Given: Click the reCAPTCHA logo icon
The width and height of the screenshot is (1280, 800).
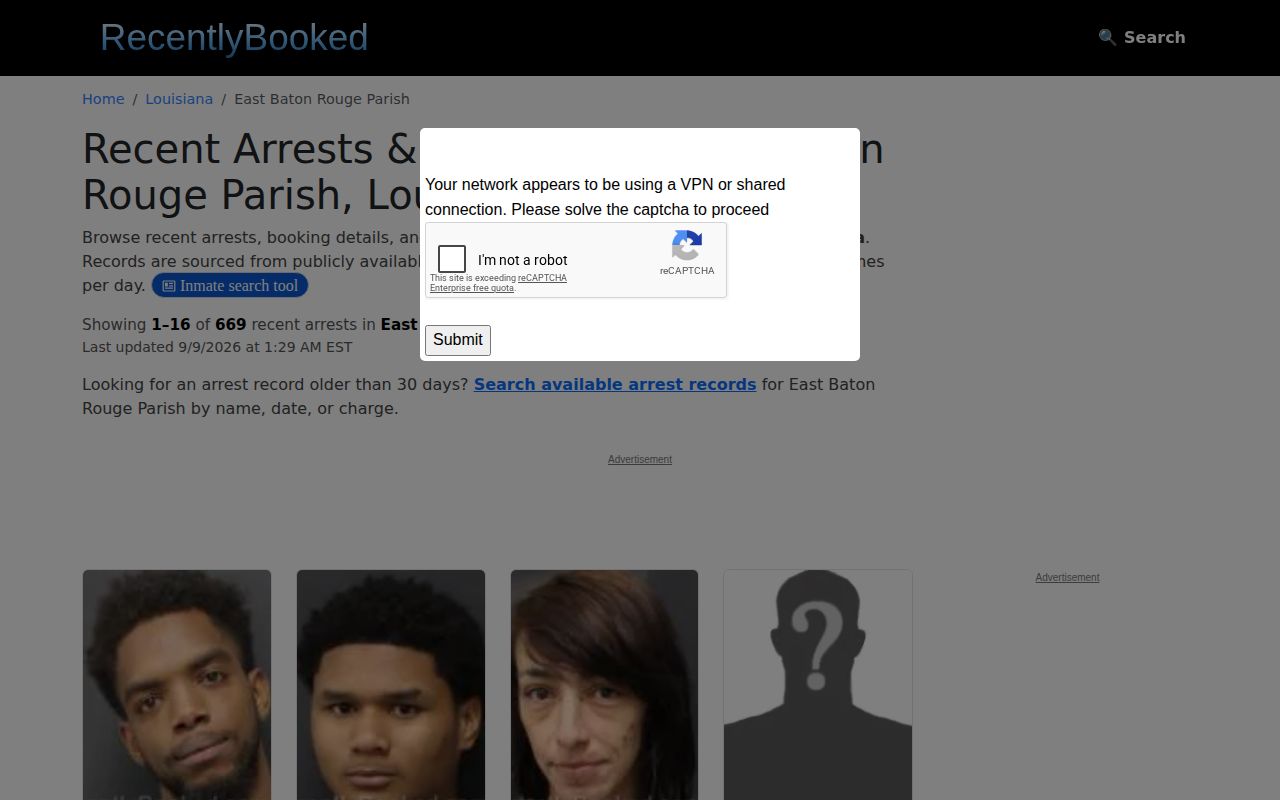Looking at the screenshot, I should tap(687, 246).
